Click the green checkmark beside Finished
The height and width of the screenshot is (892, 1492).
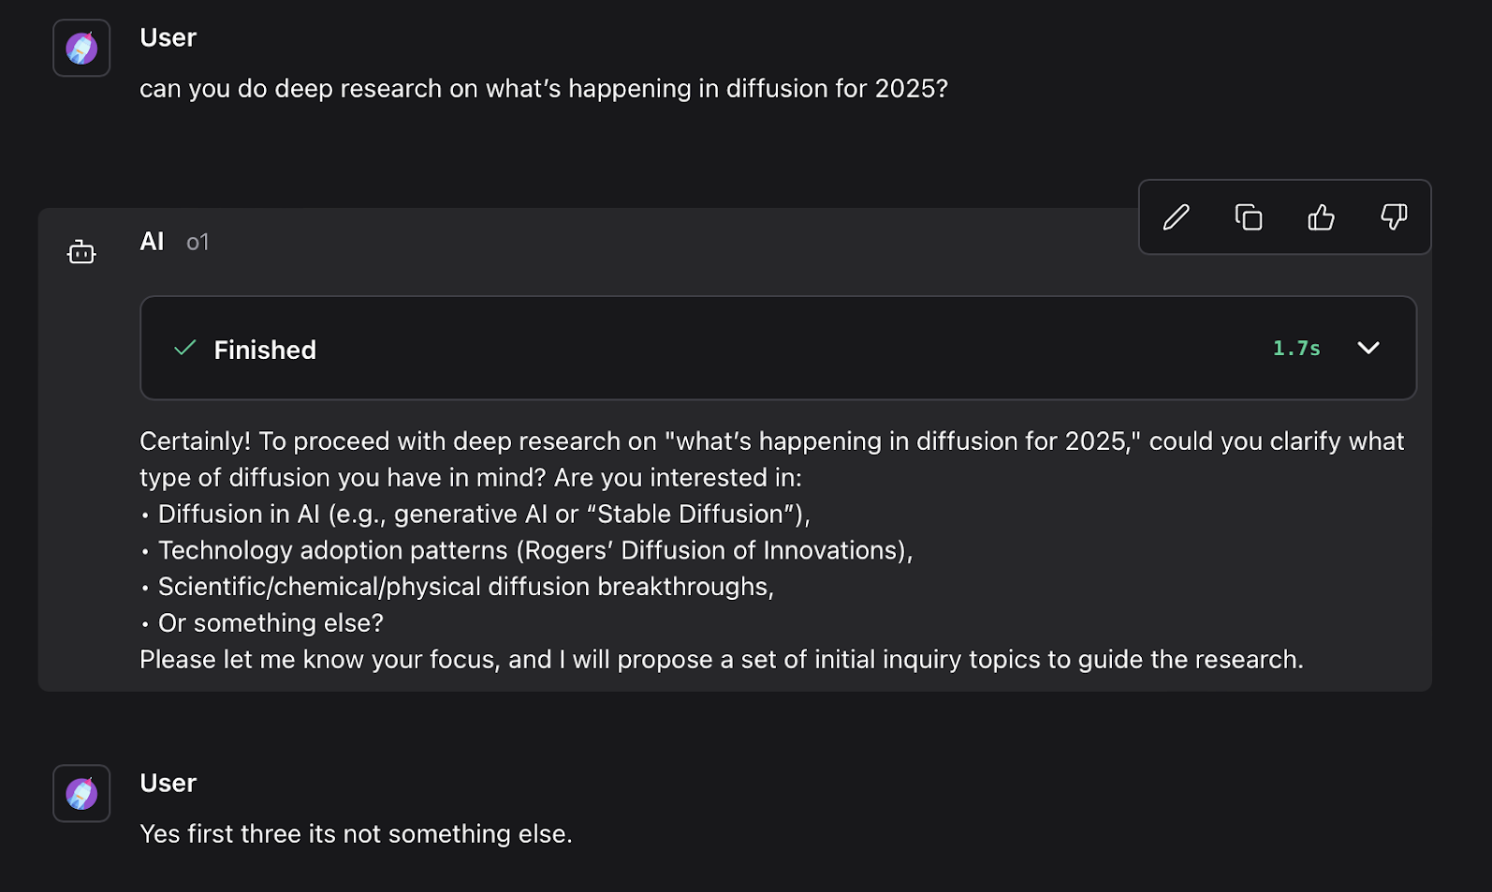pyautogui.click(x=185, y=348)
